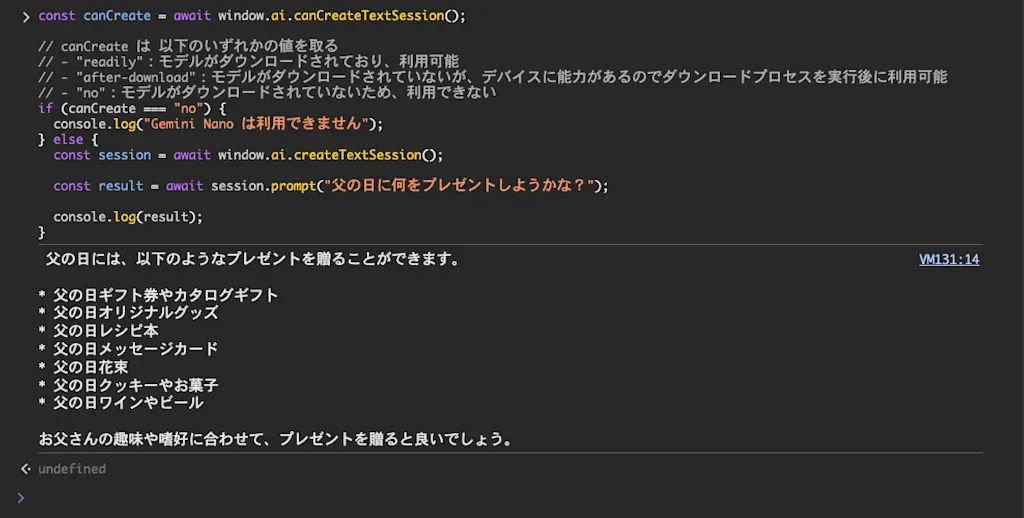Click the 父の日花束 output line

(83, 367)
